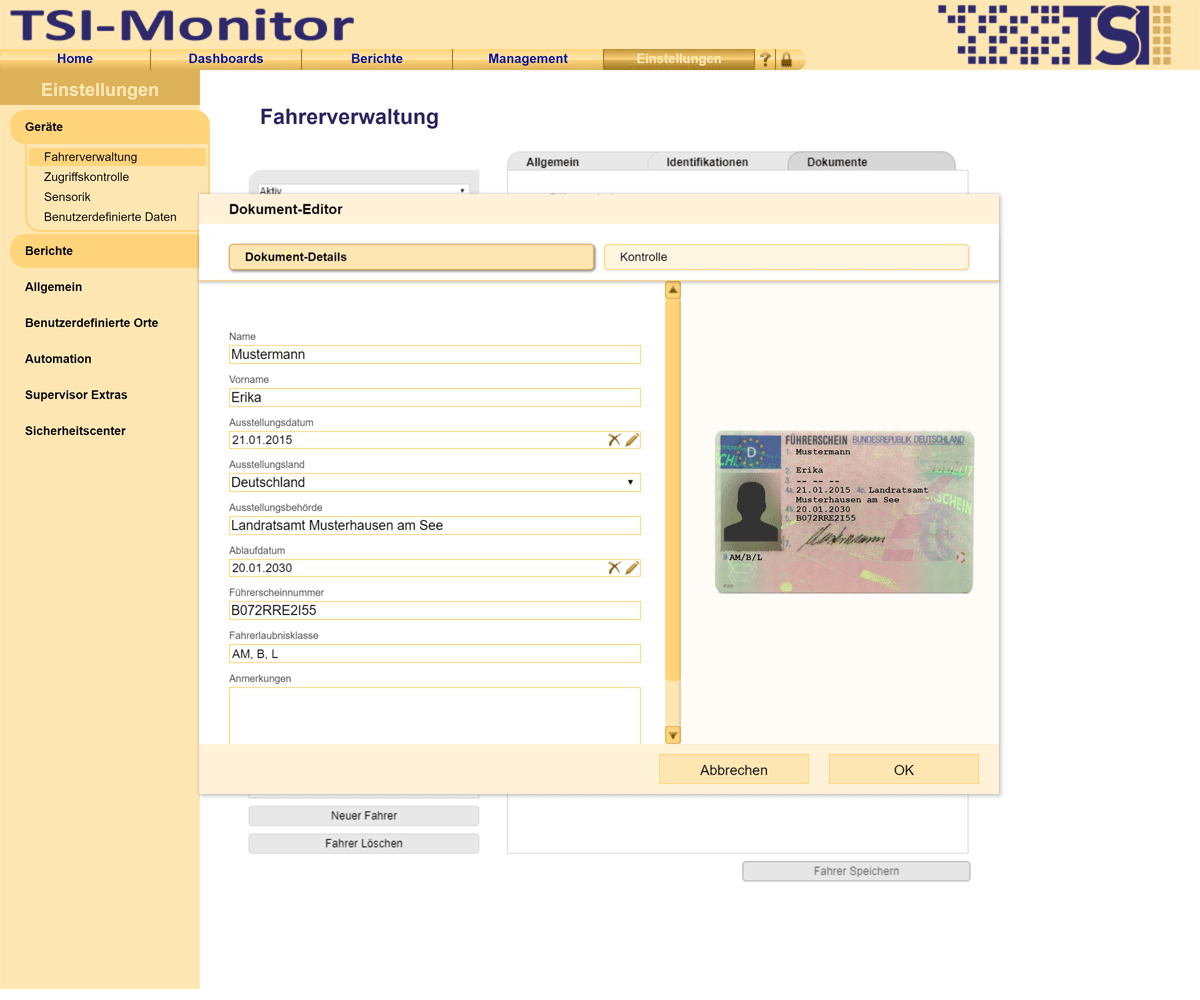The width and height of the screenshot is (1200, 1000).
Task: Click the Anmerkungen text area
Action: tap(435, 716)
